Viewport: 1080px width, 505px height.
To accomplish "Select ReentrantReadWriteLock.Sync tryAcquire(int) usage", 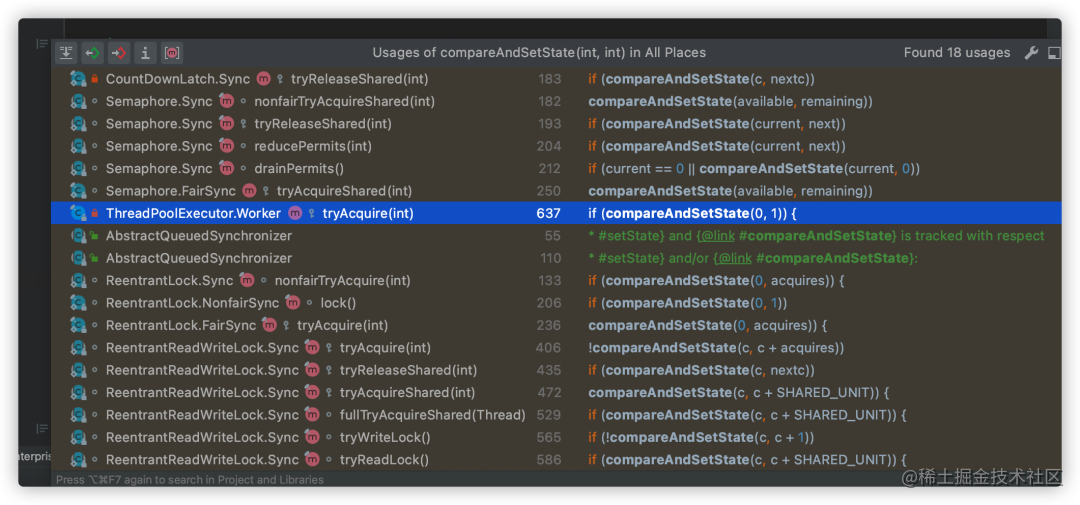I will [556, 348].
